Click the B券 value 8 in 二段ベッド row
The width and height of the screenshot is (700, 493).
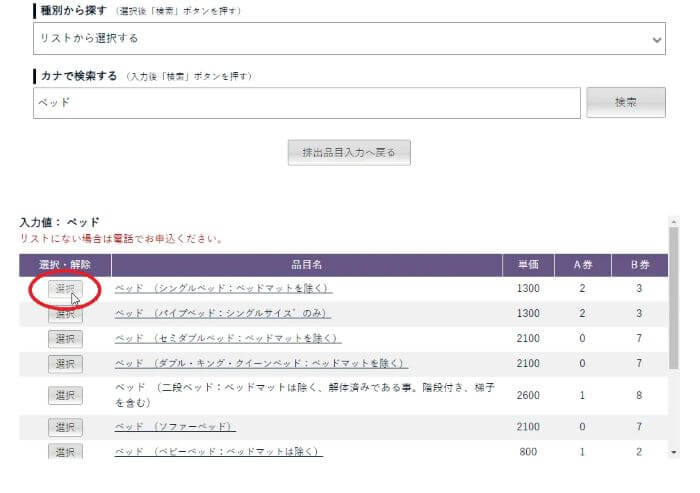click(x=639, y=396)
